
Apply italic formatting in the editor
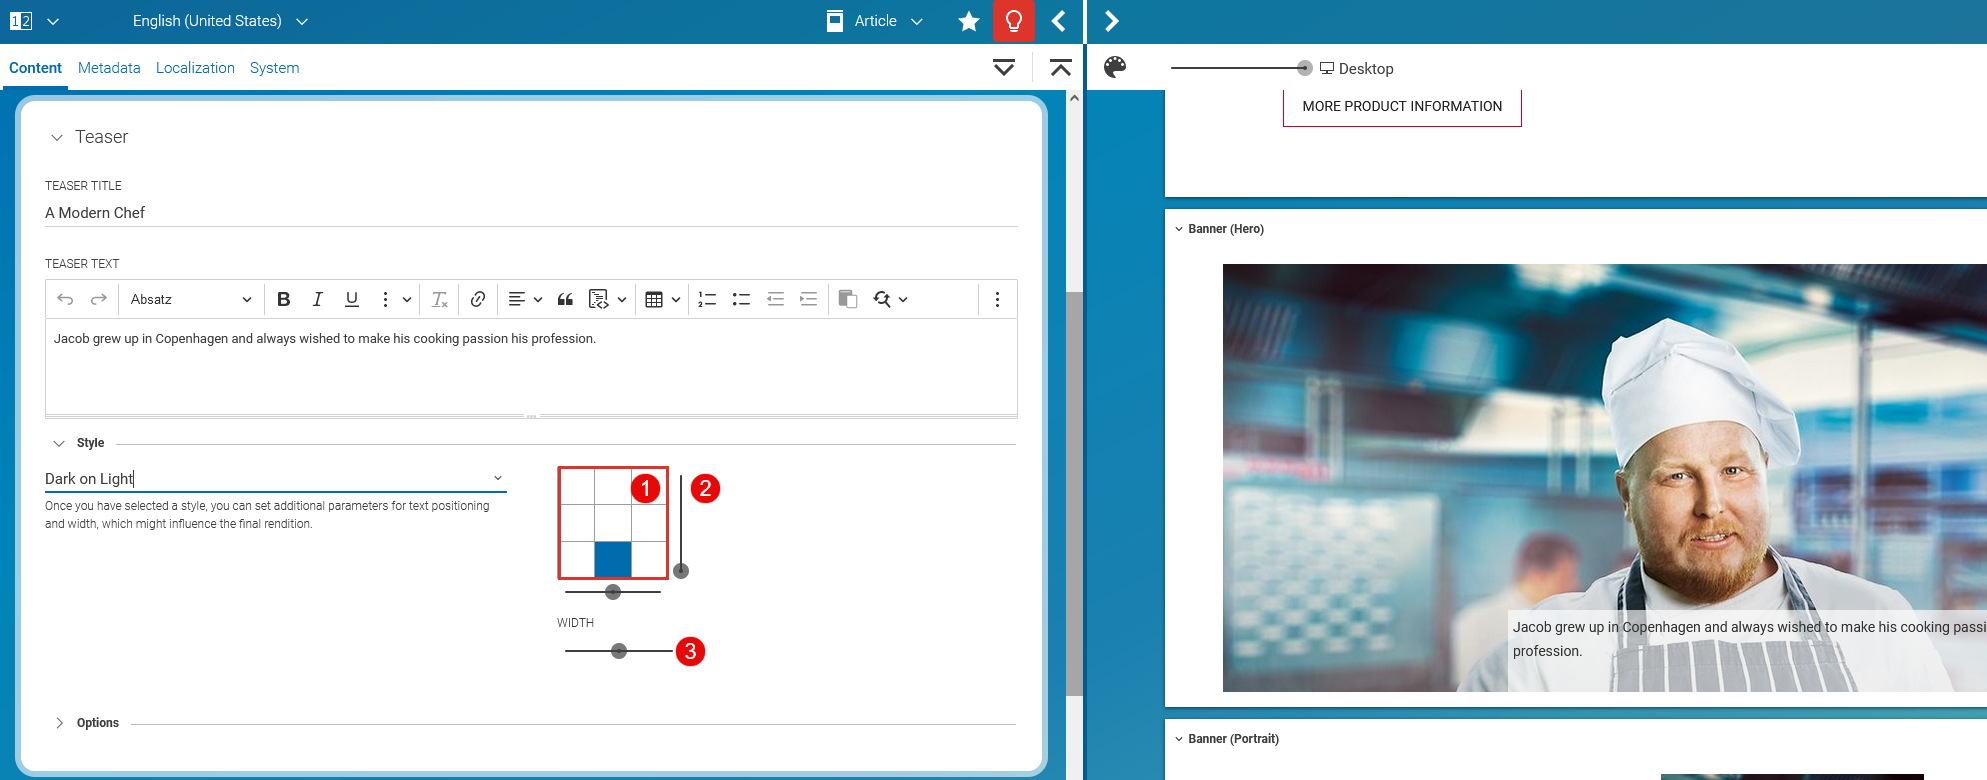318,299
